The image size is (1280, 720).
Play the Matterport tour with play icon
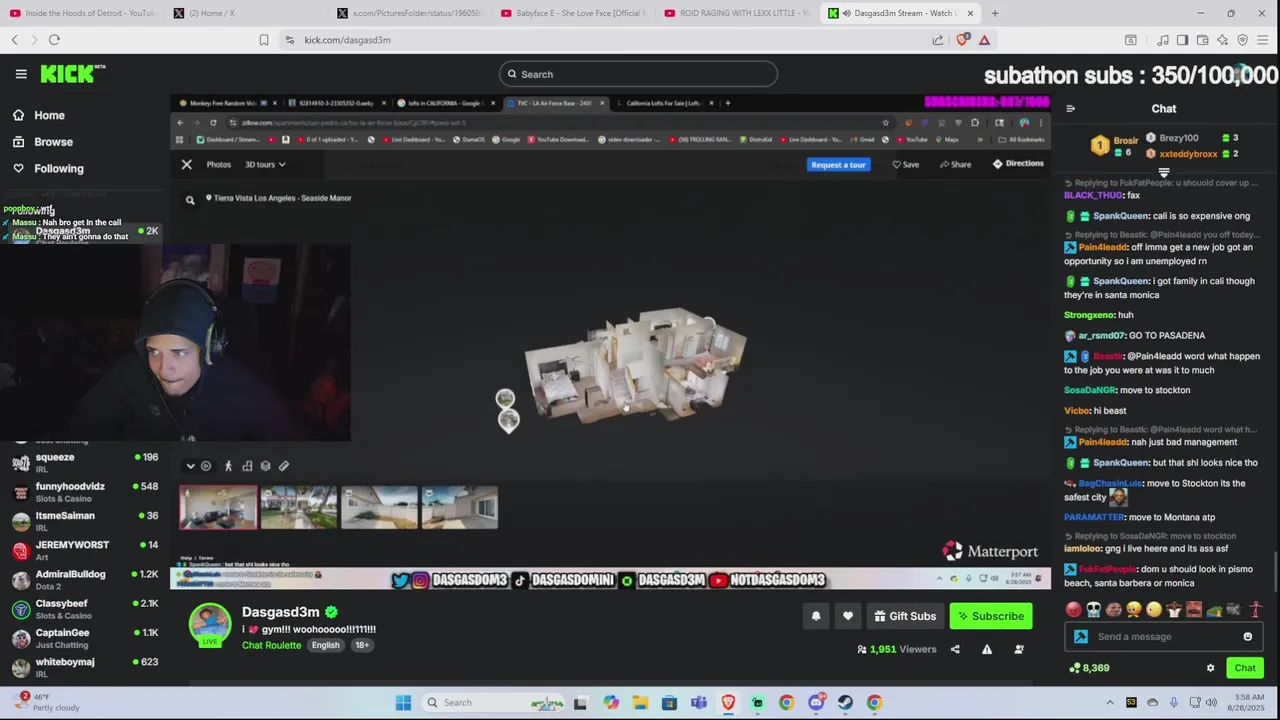[206, 466]
